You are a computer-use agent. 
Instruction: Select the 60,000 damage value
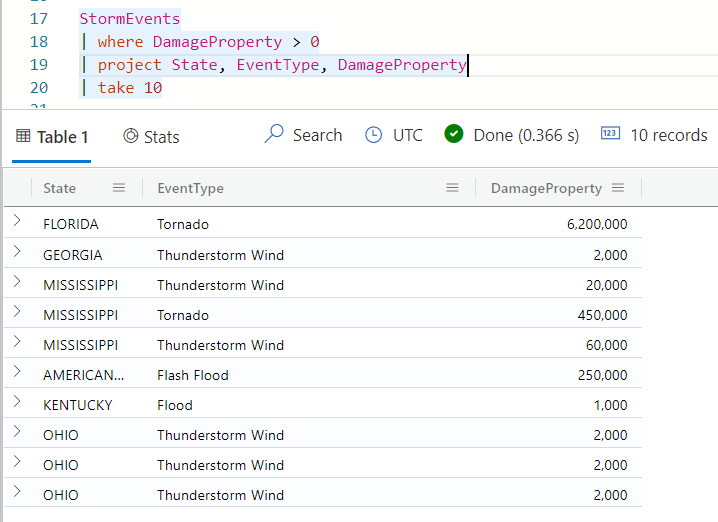pos(607,345)
